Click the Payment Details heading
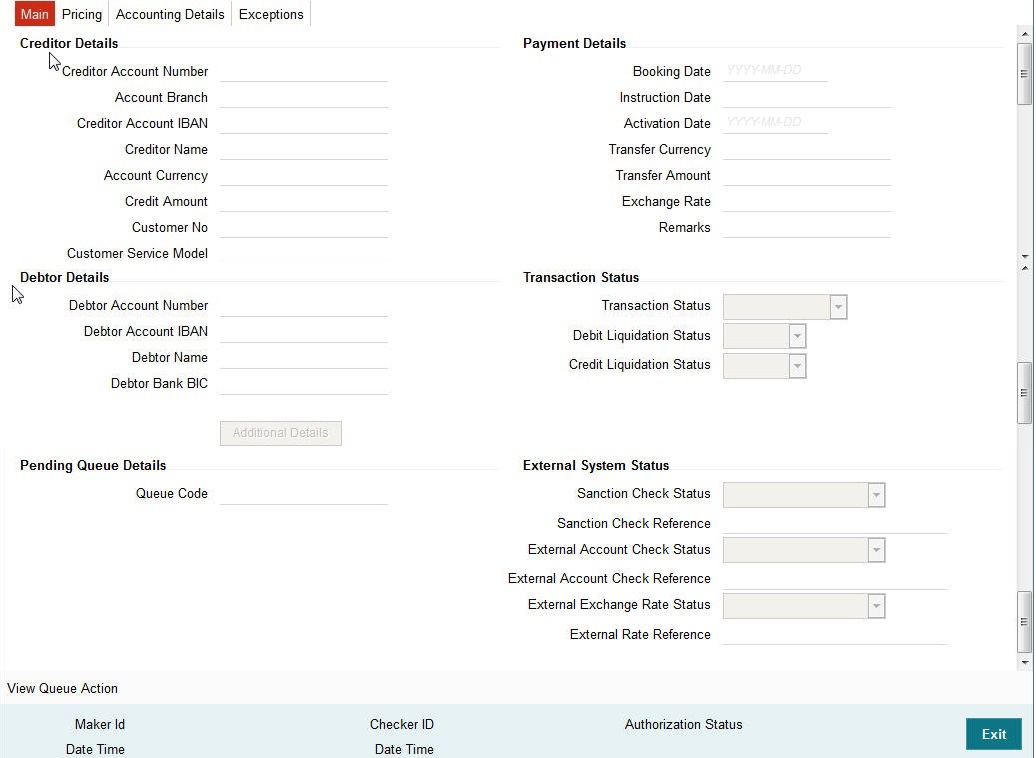Screen dimensions: 1036x758 click(574, 43)
